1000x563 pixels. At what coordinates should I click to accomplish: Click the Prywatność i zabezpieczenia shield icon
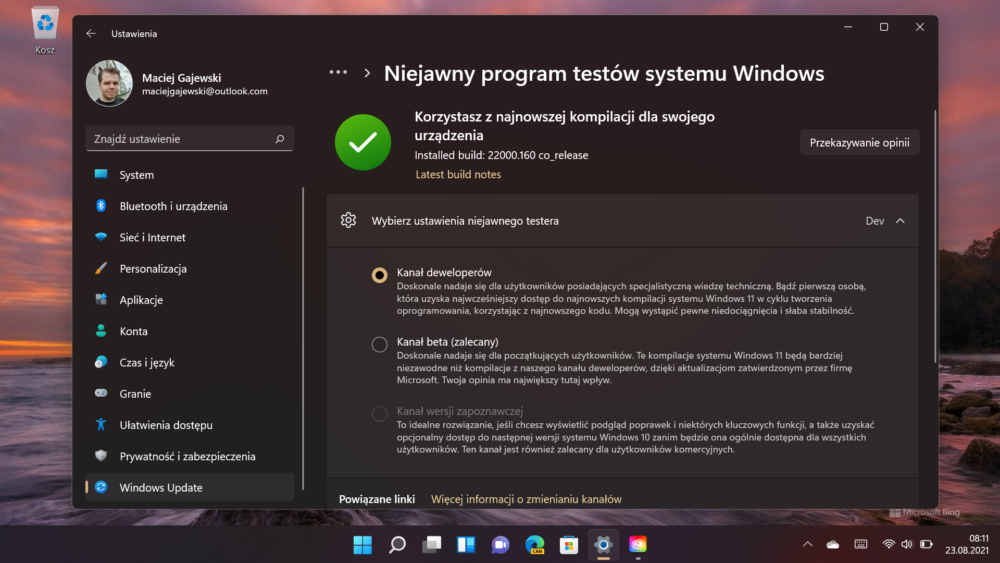click(x=101, y=456)
